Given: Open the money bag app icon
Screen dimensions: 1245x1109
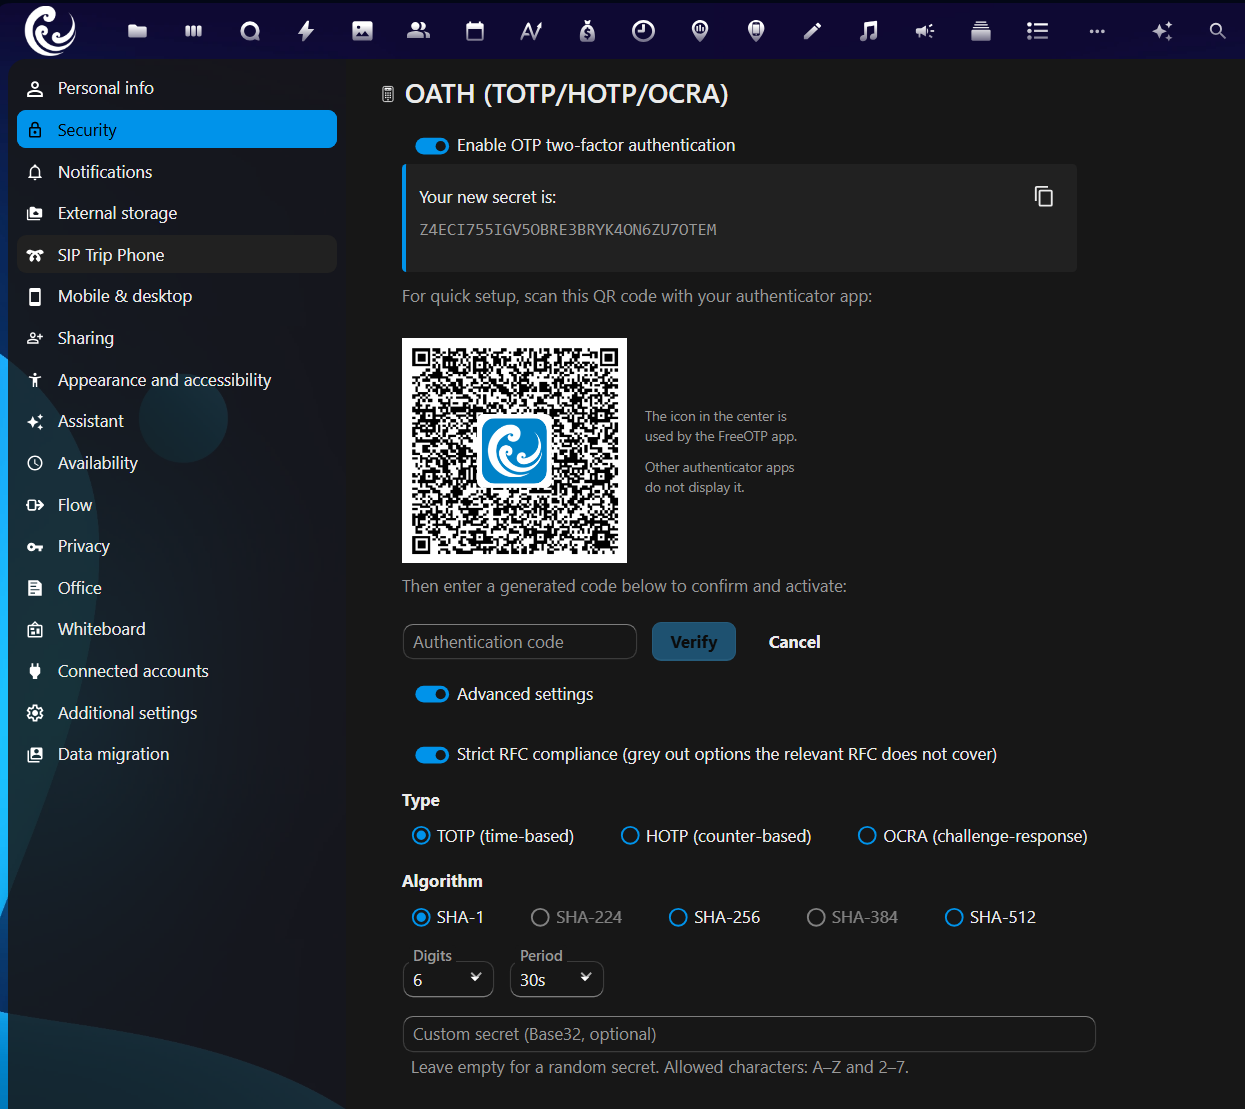Looking at the screenshot, I should coord(587,31).
